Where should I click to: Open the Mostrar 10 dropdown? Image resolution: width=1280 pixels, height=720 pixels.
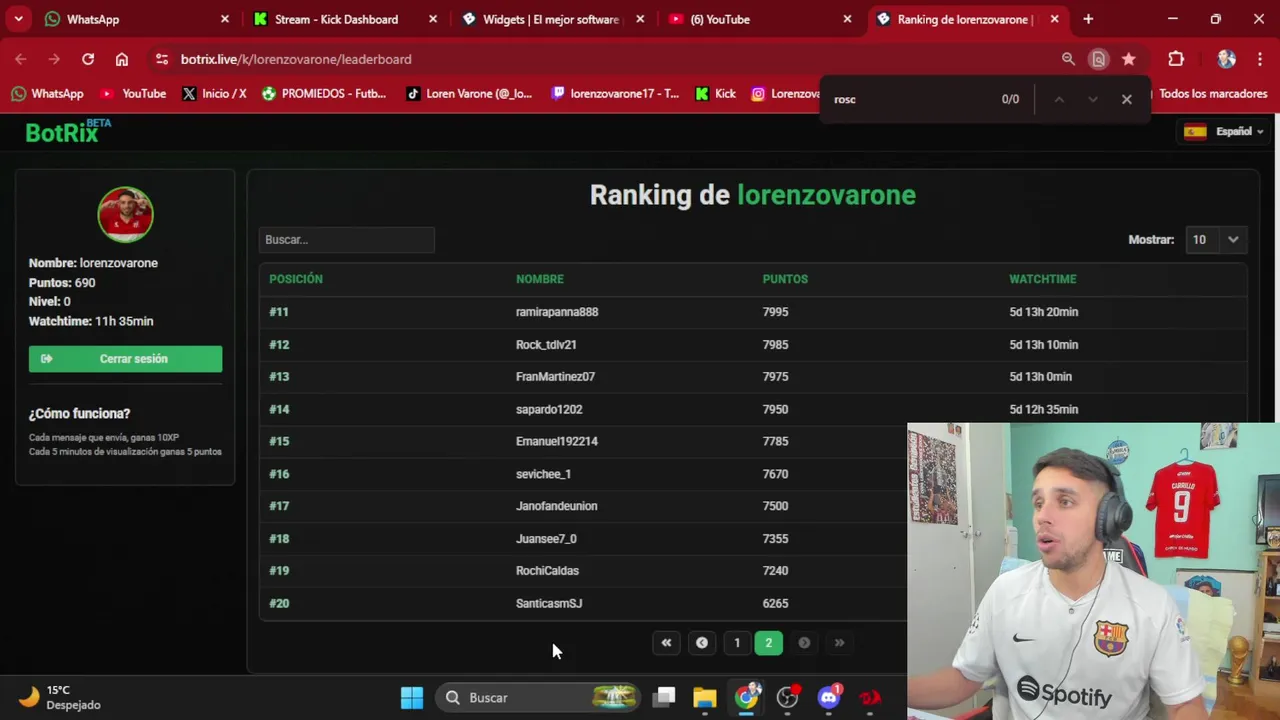coord(1215,240)
